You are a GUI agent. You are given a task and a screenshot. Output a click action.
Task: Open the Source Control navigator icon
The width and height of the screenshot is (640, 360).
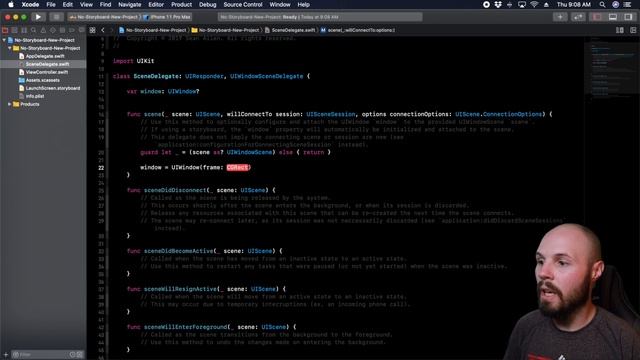point(15,30)
